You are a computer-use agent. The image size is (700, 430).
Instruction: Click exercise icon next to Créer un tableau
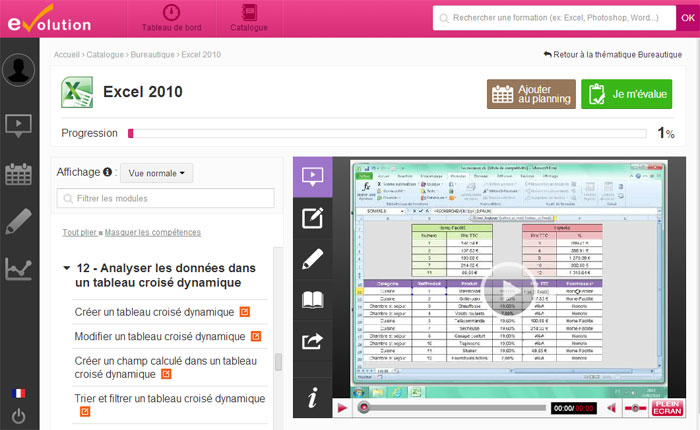tap(245, 312)
